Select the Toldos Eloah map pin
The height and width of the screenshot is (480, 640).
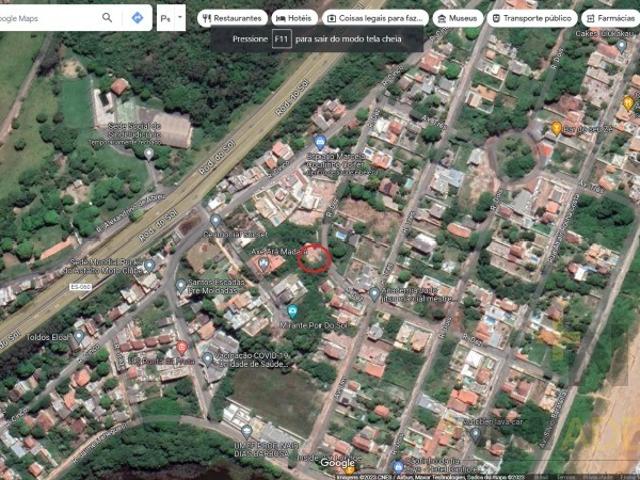[x=79, y=337]
